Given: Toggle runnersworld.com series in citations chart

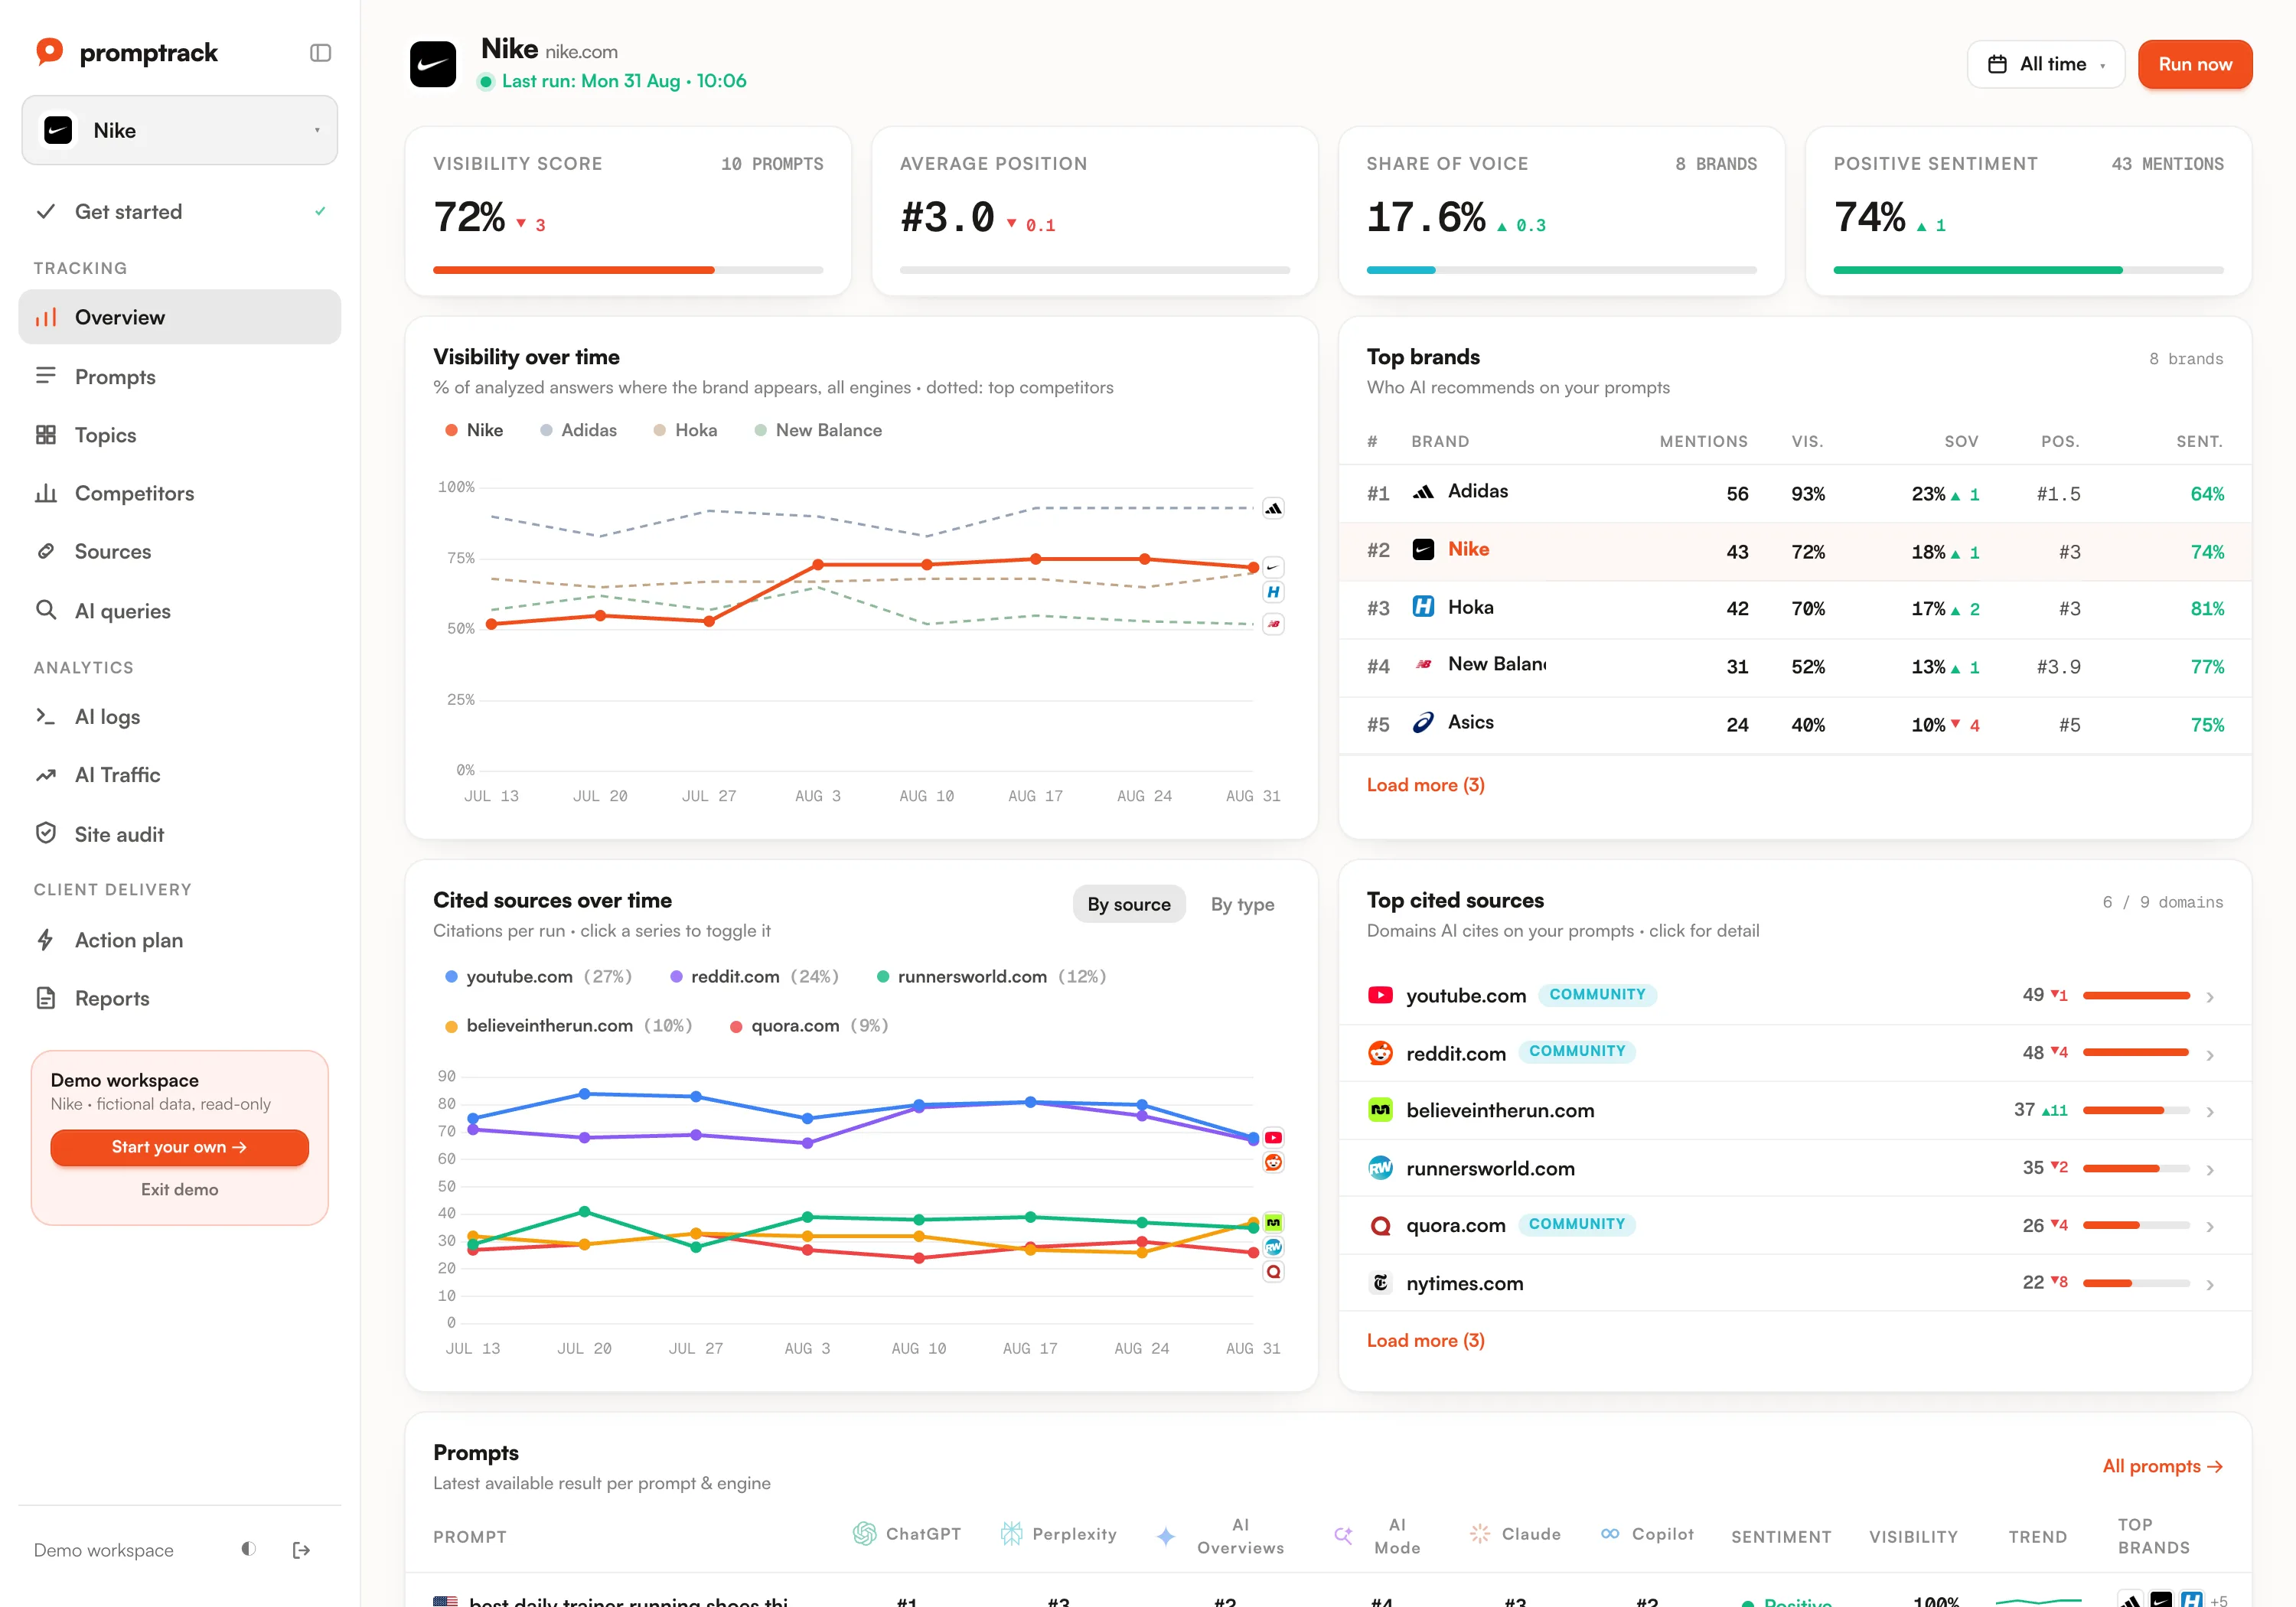Looking at the screenshot, I should pyautogui.click(x=991, y=977).
